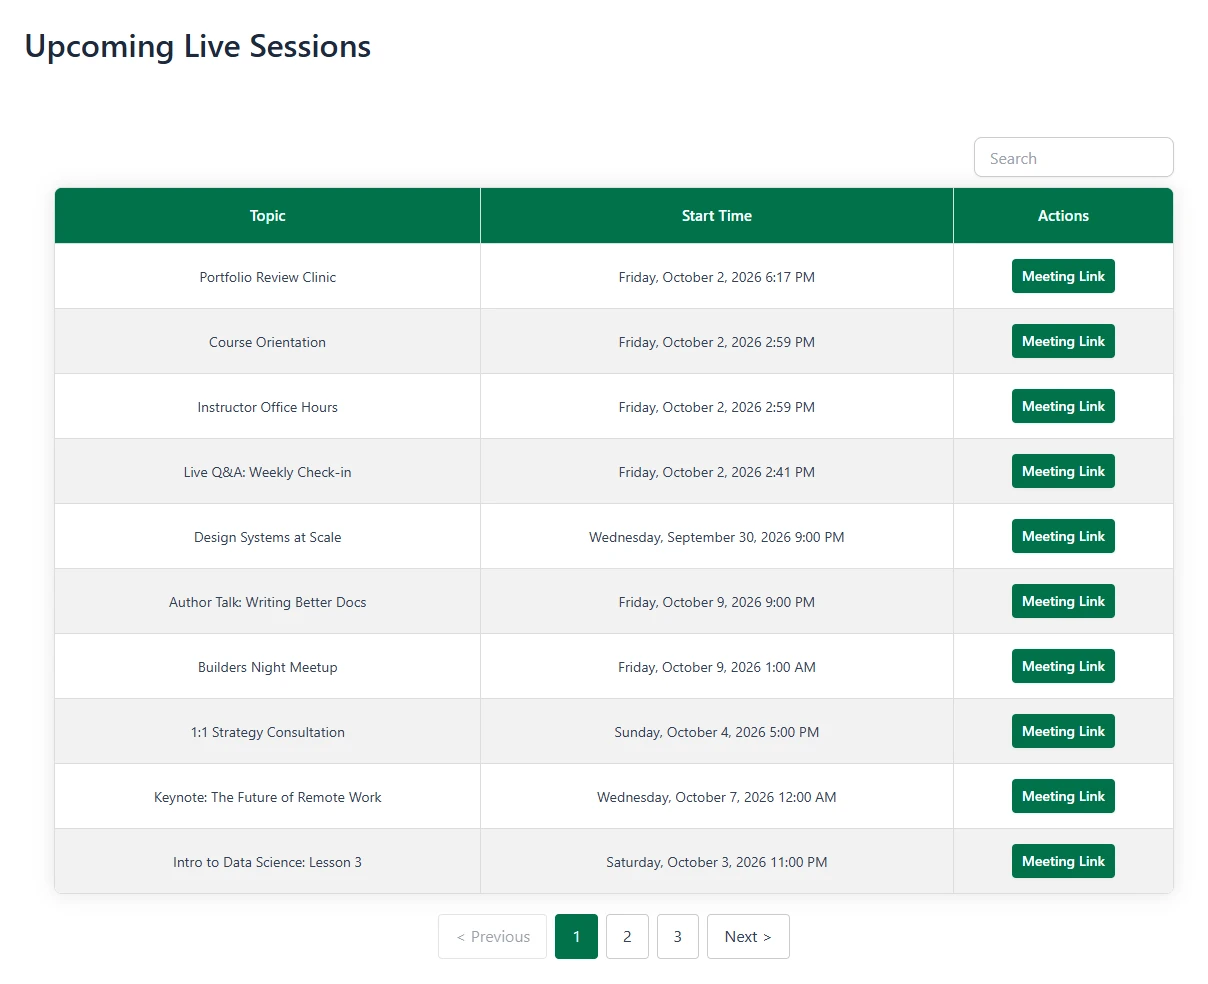The image size is (1208, 984).
Task: Open Meeting Link for Design Systems at Scale
Action: pos(1063,536)
